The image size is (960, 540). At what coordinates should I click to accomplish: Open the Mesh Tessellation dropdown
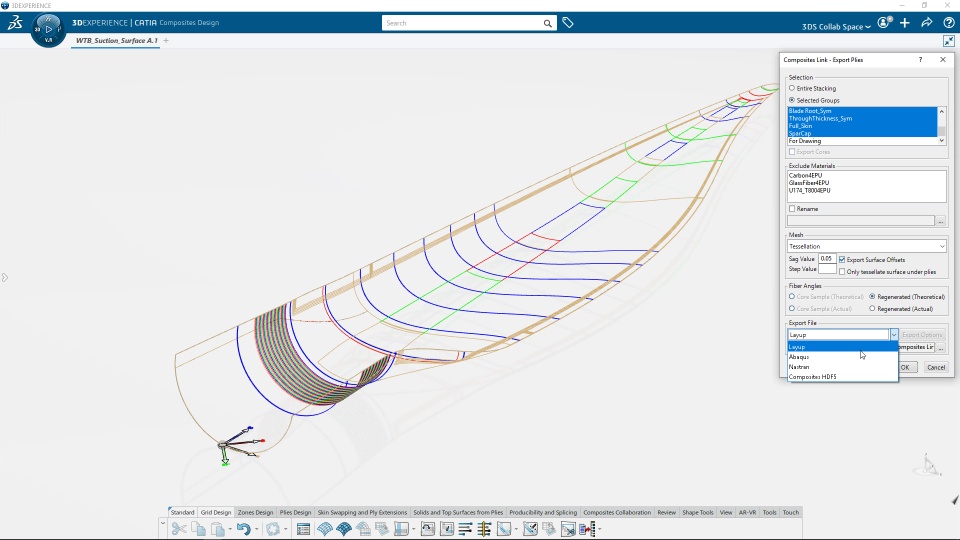pyautogui.click(x=867, y=246)
